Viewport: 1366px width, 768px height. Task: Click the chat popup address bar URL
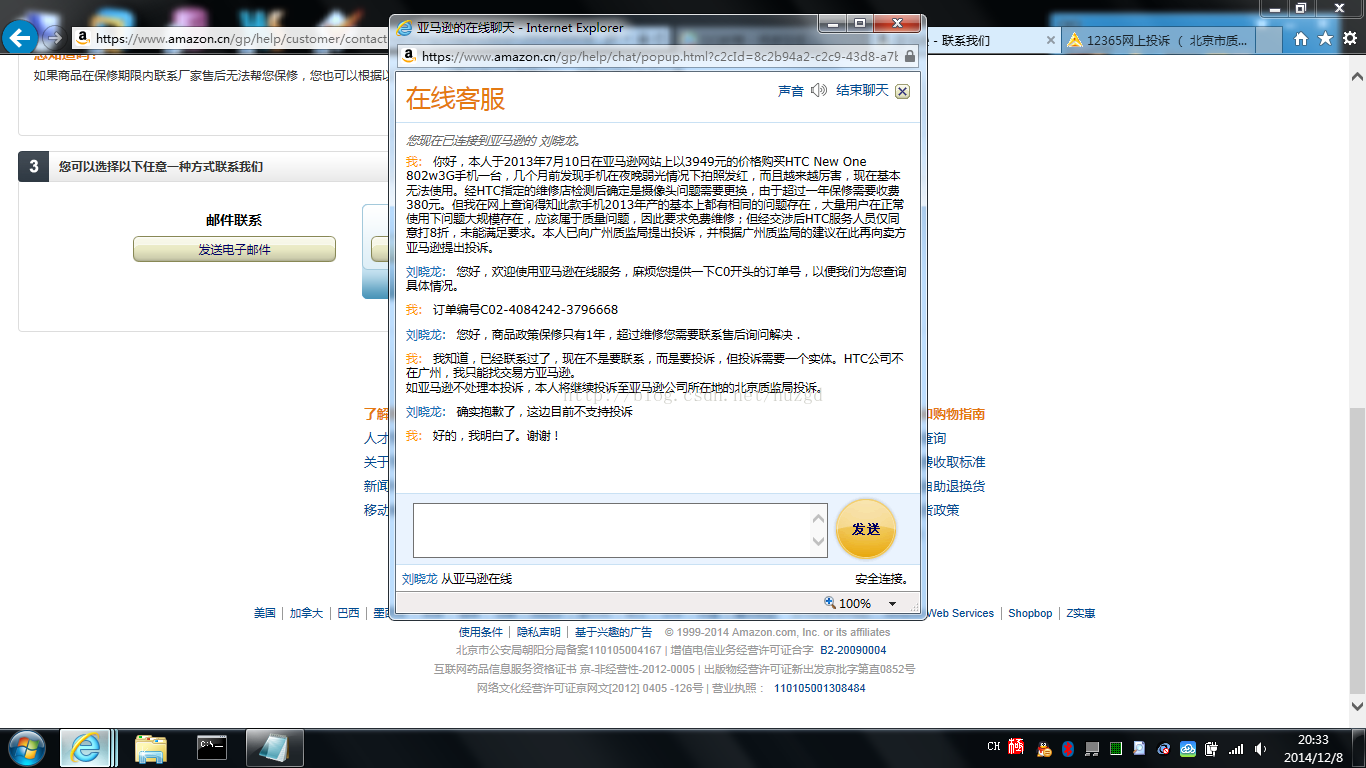(660, 57)
